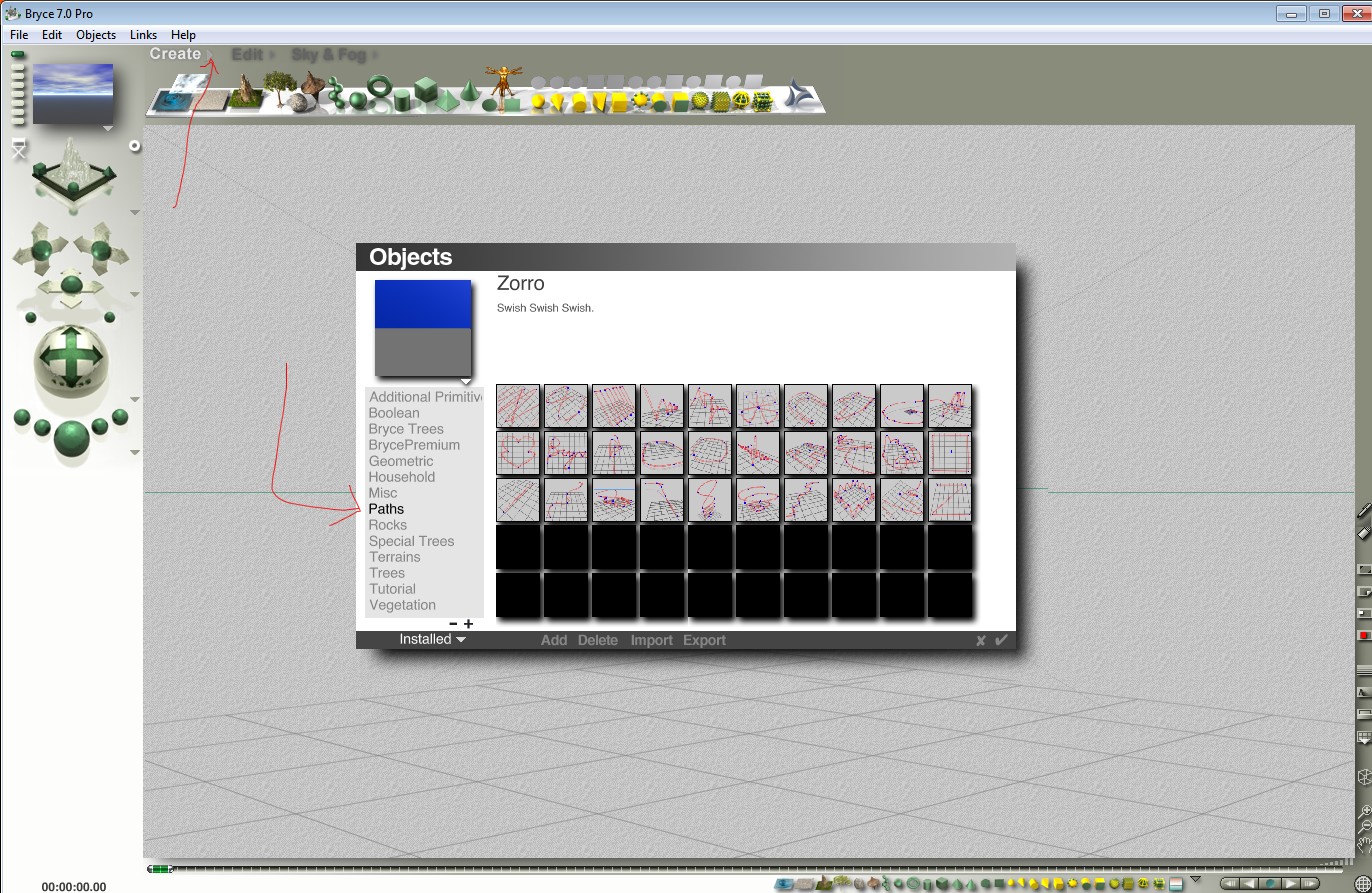Add a category with the plus button

coord(468,624)
